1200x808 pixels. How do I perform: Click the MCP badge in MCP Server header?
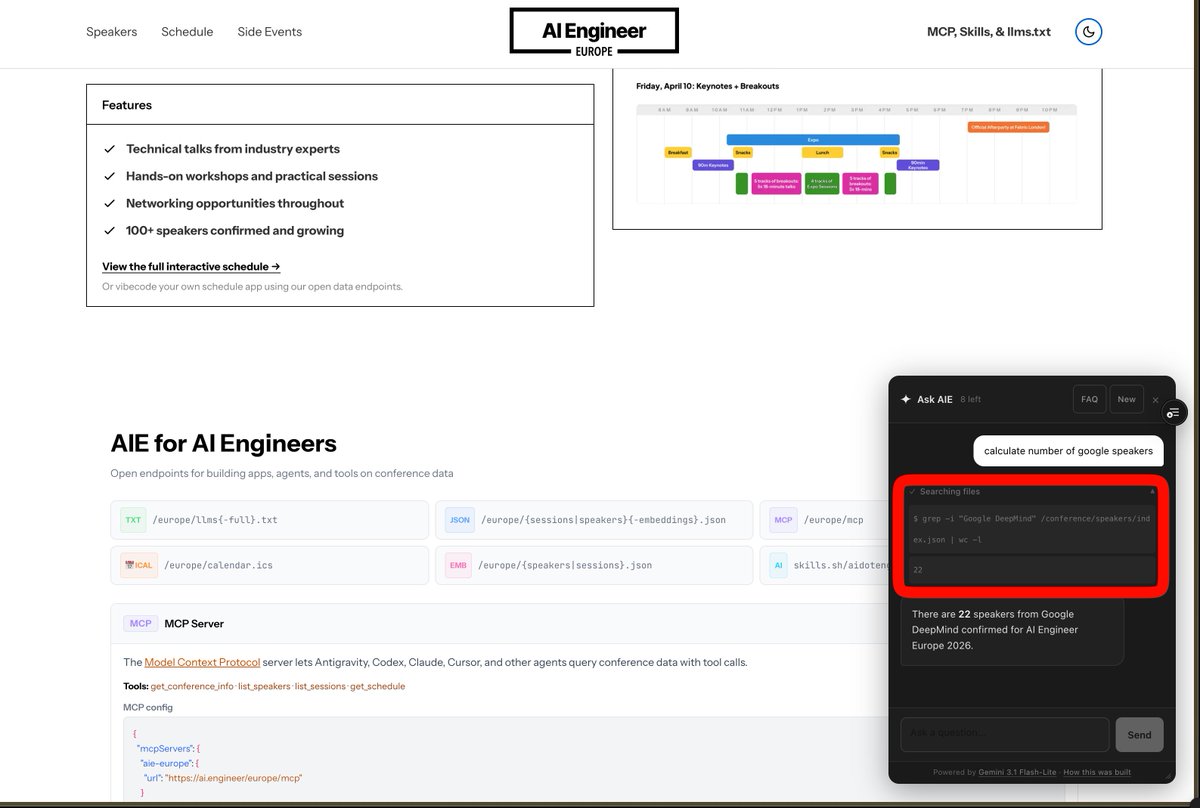click(x=140, y=623)
